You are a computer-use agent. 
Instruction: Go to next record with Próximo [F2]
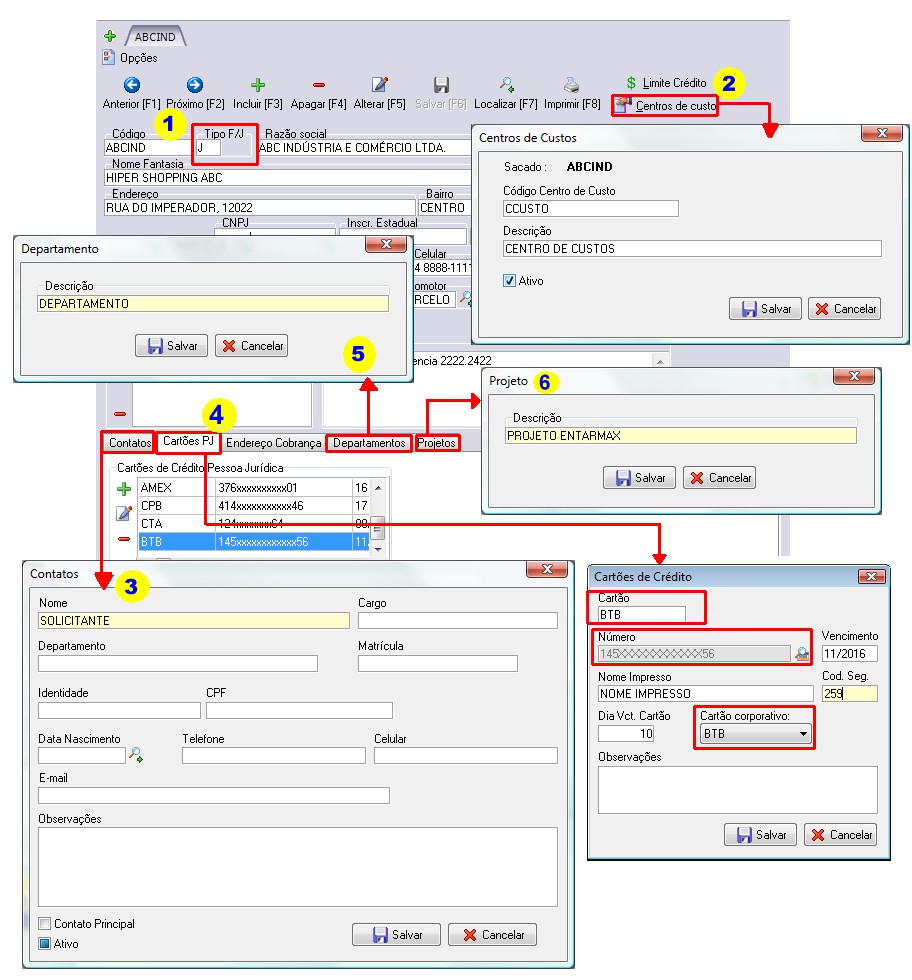point(194,85)
